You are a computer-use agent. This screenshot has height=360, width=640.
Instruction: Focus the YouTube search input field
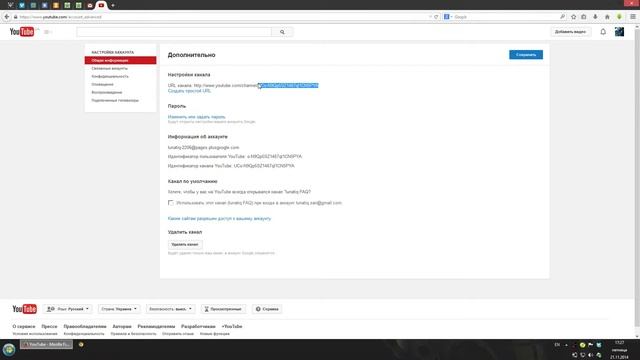click(174, 32)
